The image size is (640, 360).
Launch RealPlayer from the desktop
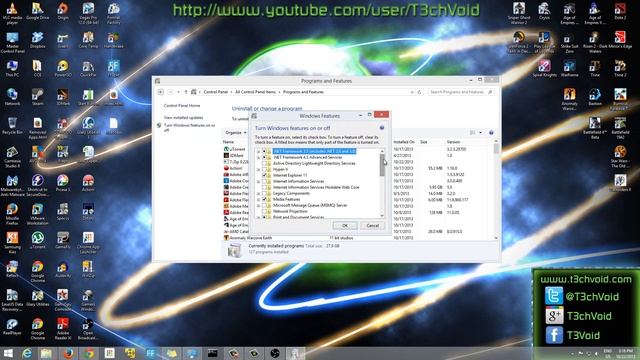(12, 327)
